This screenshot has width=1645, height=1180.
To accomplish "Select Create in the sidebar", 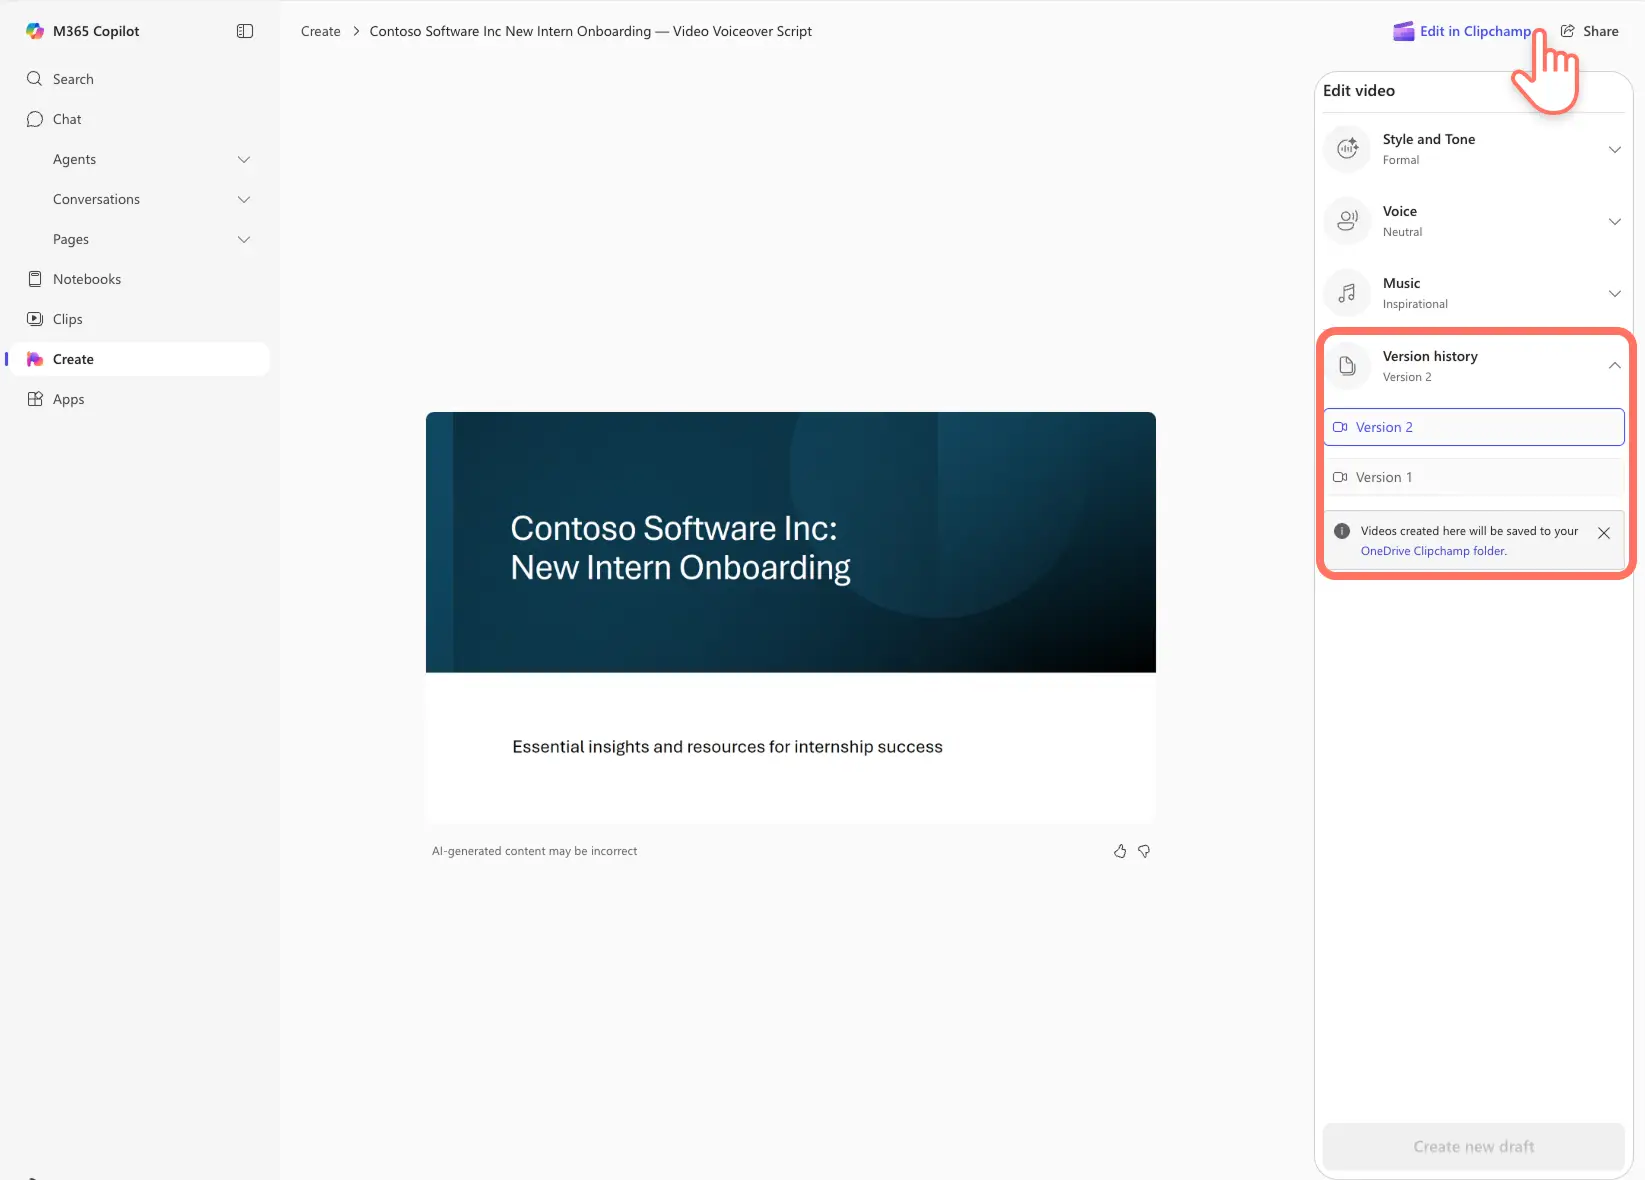I will 140,359.
